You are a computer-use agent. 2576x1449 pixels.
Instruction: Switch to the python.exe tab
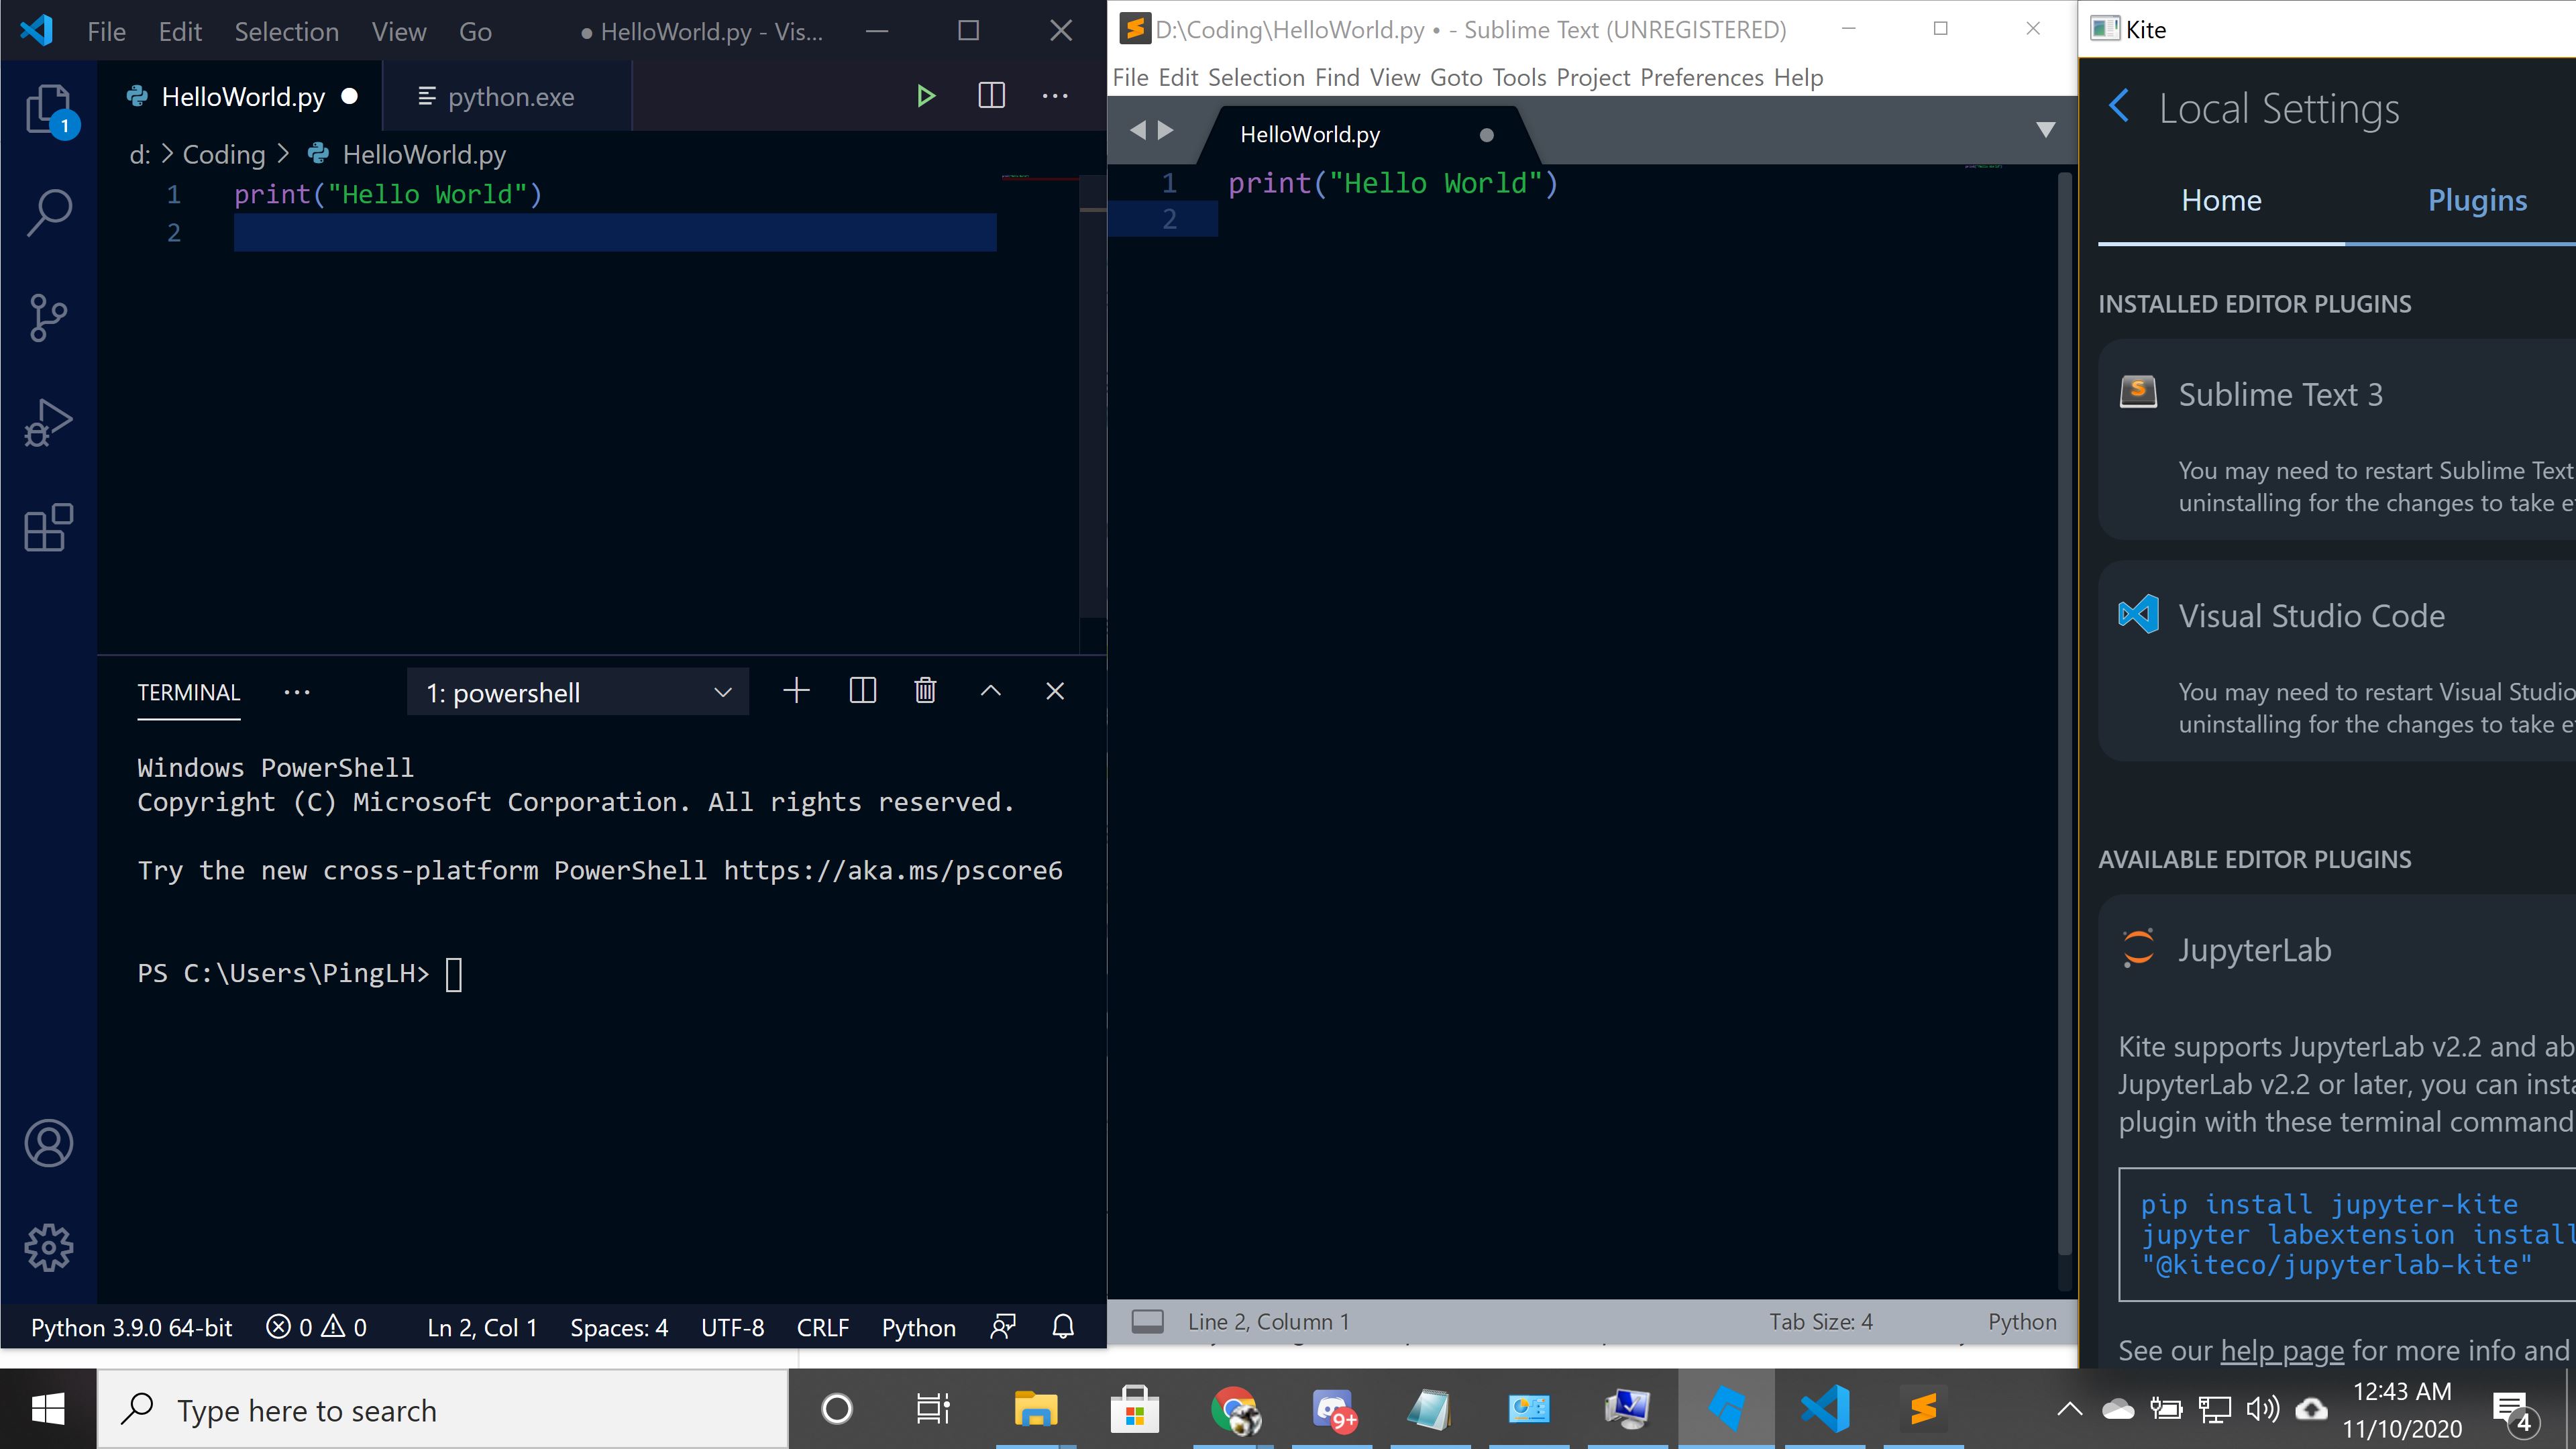pyautogui.click(x=511, y=96)
